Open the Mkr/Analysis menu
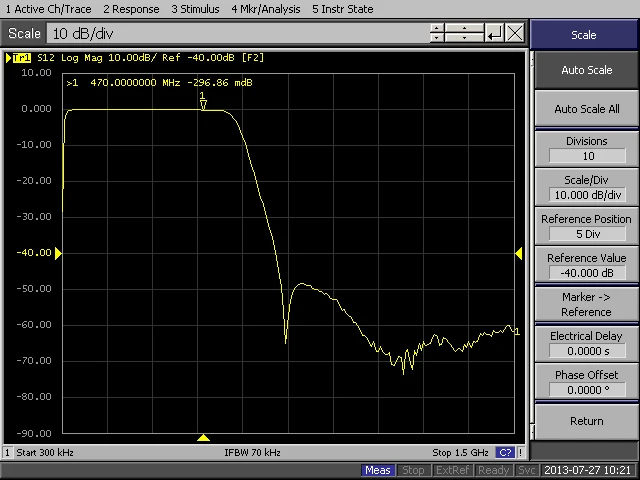Screen dimensions: 640x480 coord(266,9)
